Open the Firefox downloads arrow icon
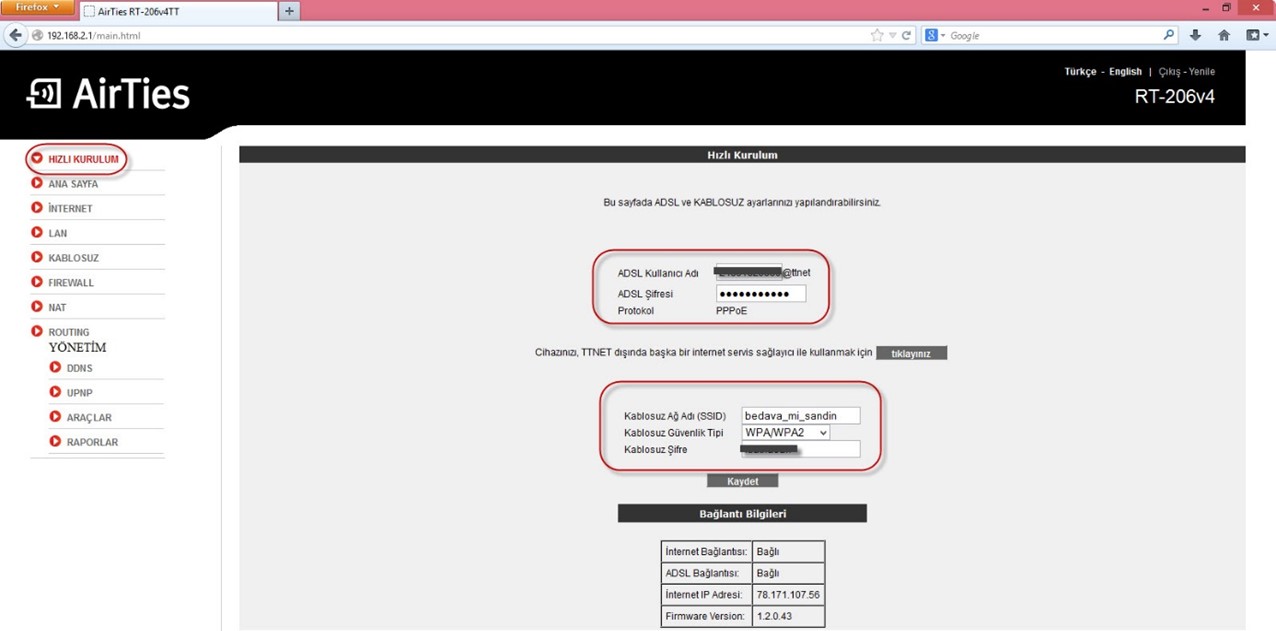Viewport: 1276px width, 631px height. 1195,35
